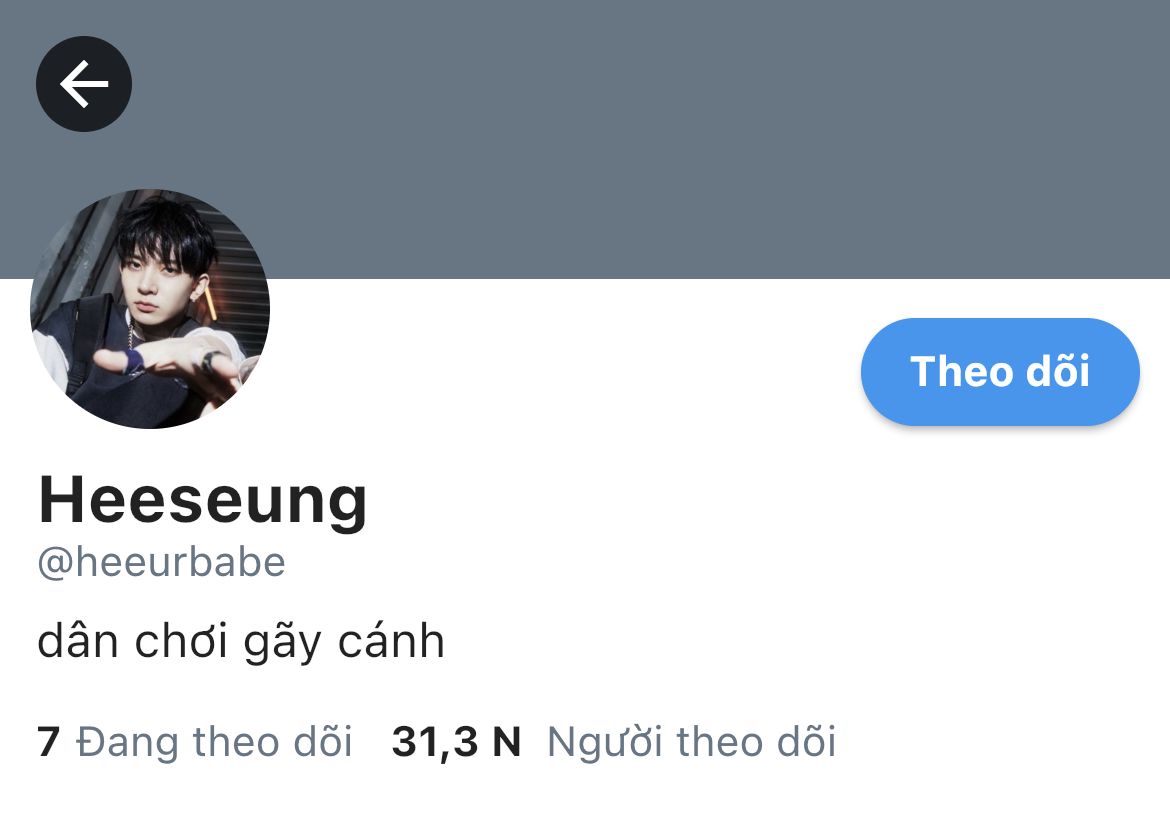Open the Đang theo dõi list
This screenshot has height=822, width=1170.
[214, 741]
